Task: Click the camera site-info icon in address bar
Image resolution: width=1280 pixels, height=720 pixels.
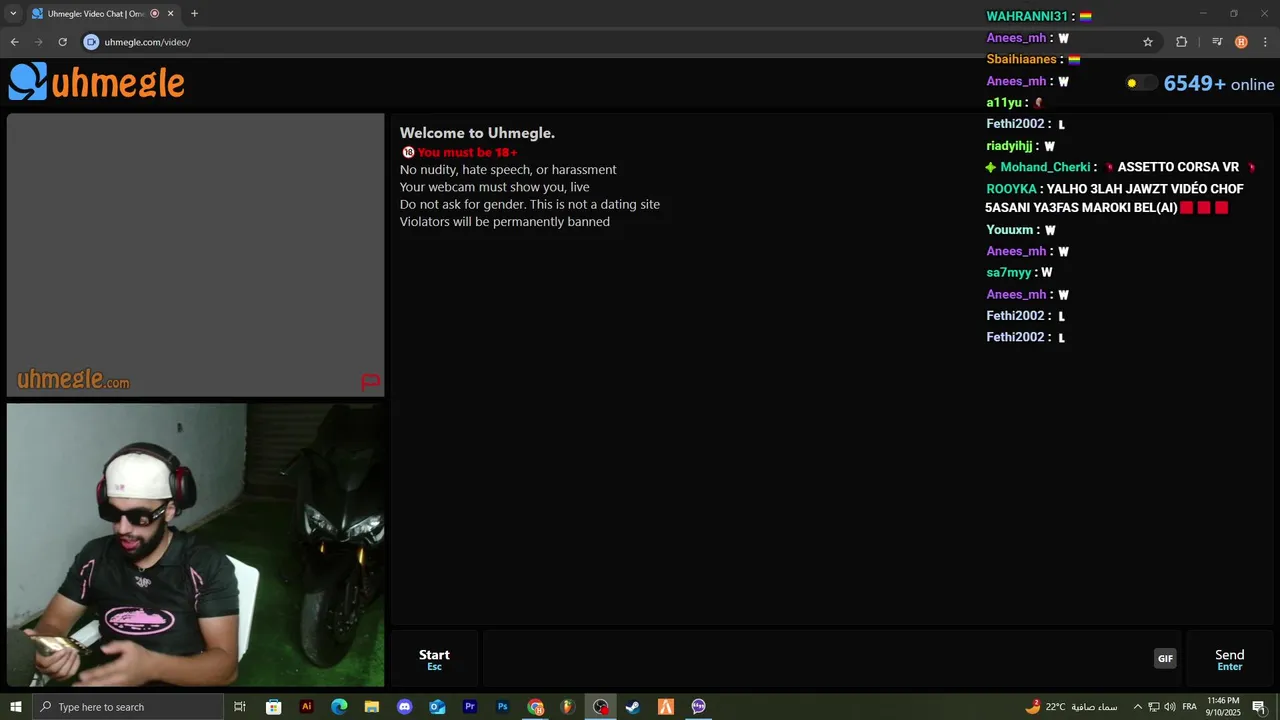Action: click(91, 42)
